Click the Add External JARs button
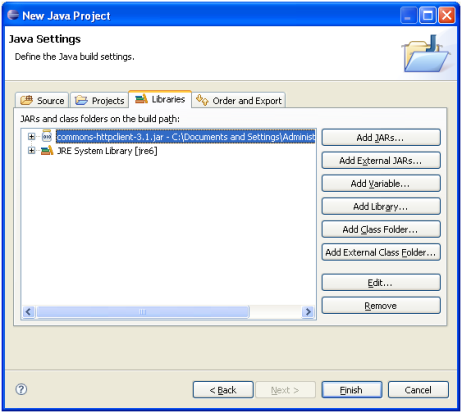462x413 pixels. coord(381,161)
